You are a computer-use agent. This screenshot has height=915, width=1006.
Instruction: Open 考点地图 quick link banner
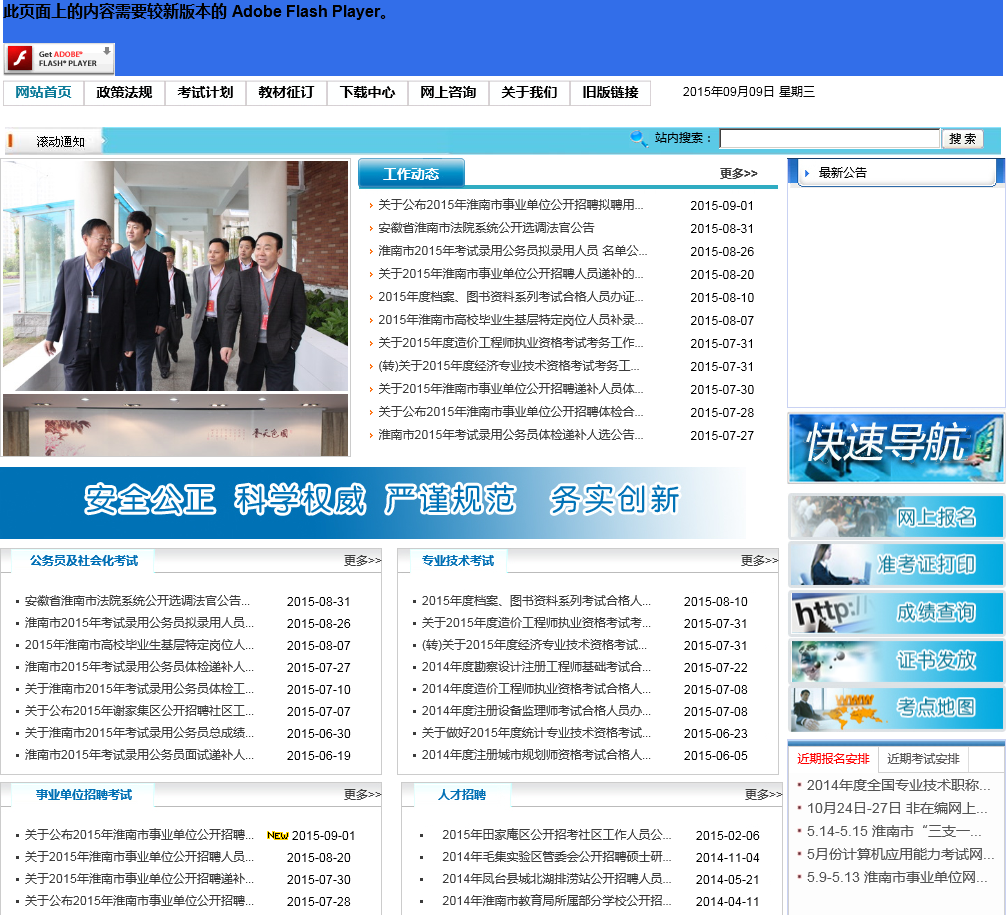[895, 709]
